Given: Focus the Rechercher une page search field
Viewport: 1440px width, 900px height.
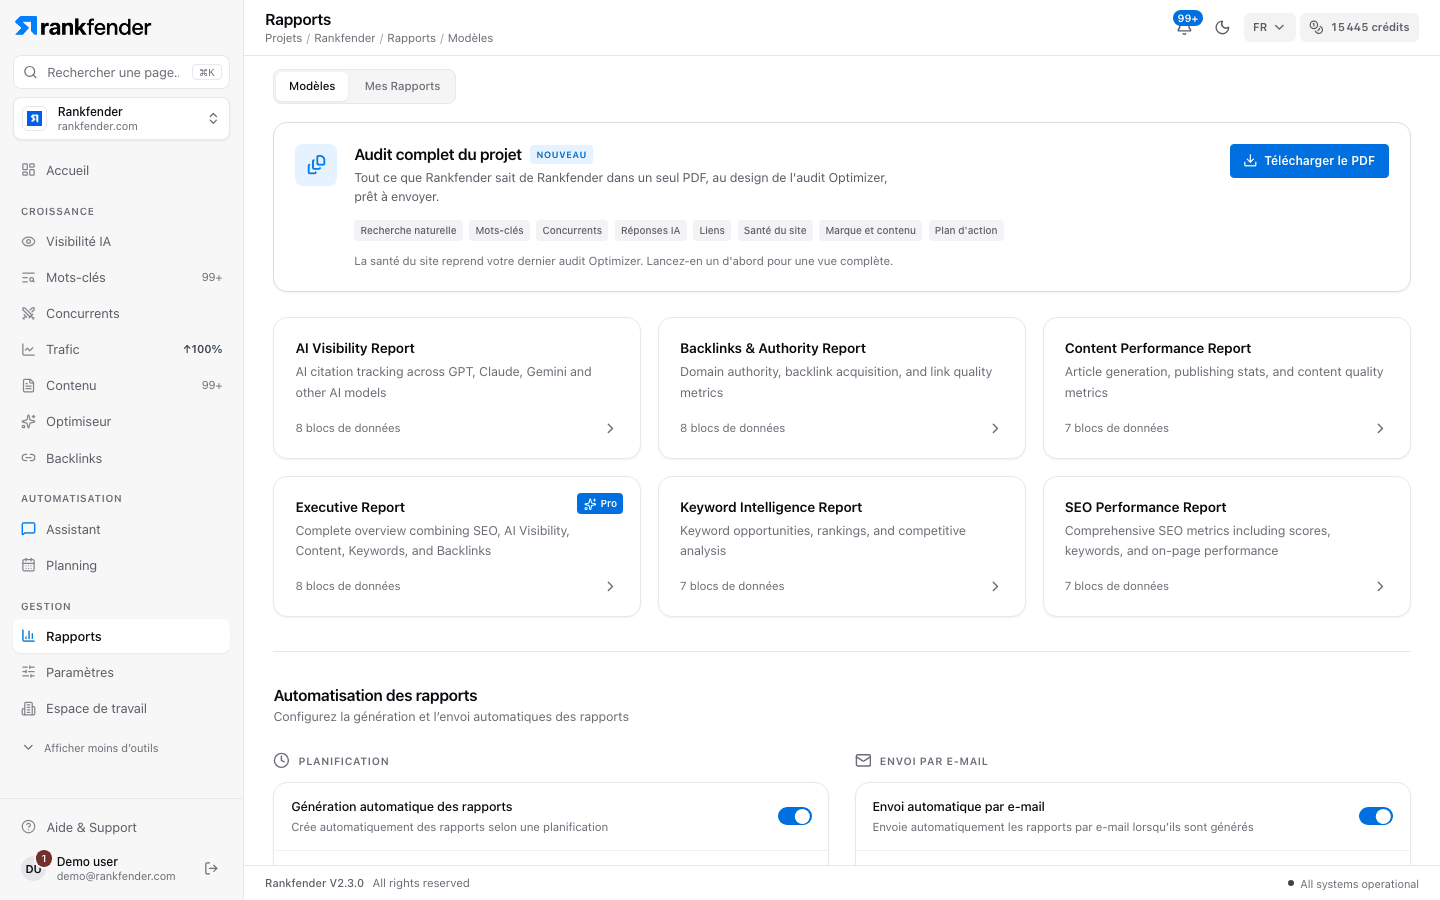Looking at the screenshot, I should 121,72.
